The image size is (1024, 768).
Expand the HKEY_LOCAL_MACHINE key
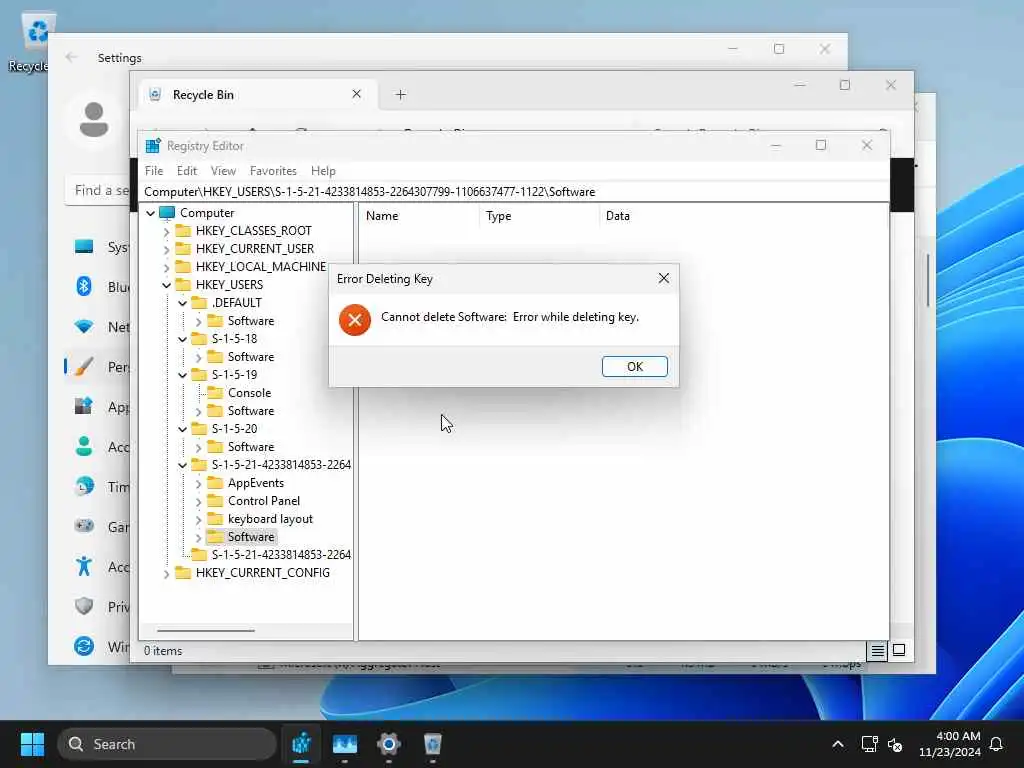coord(167,267)
